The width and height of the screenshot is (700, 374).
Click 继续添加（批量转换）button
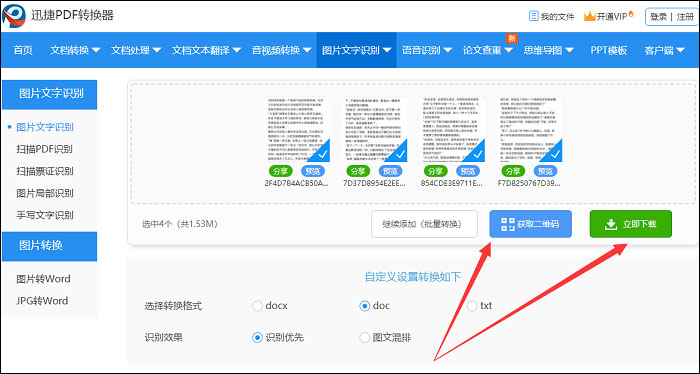pos(424,224)
